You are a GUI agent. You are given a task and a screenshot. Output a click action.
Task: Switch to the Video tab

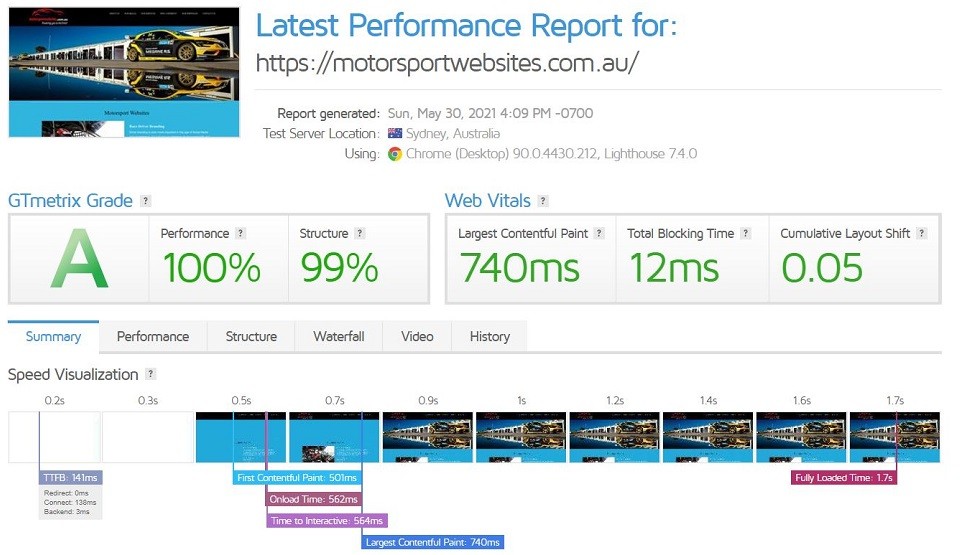pyautogui.click(x=417, y=336)
